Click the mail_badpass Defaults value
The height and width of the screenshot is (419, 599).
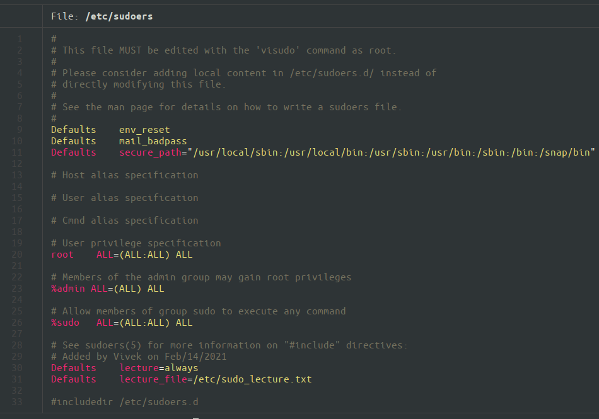pyautogui.click(x=153, y=141)
